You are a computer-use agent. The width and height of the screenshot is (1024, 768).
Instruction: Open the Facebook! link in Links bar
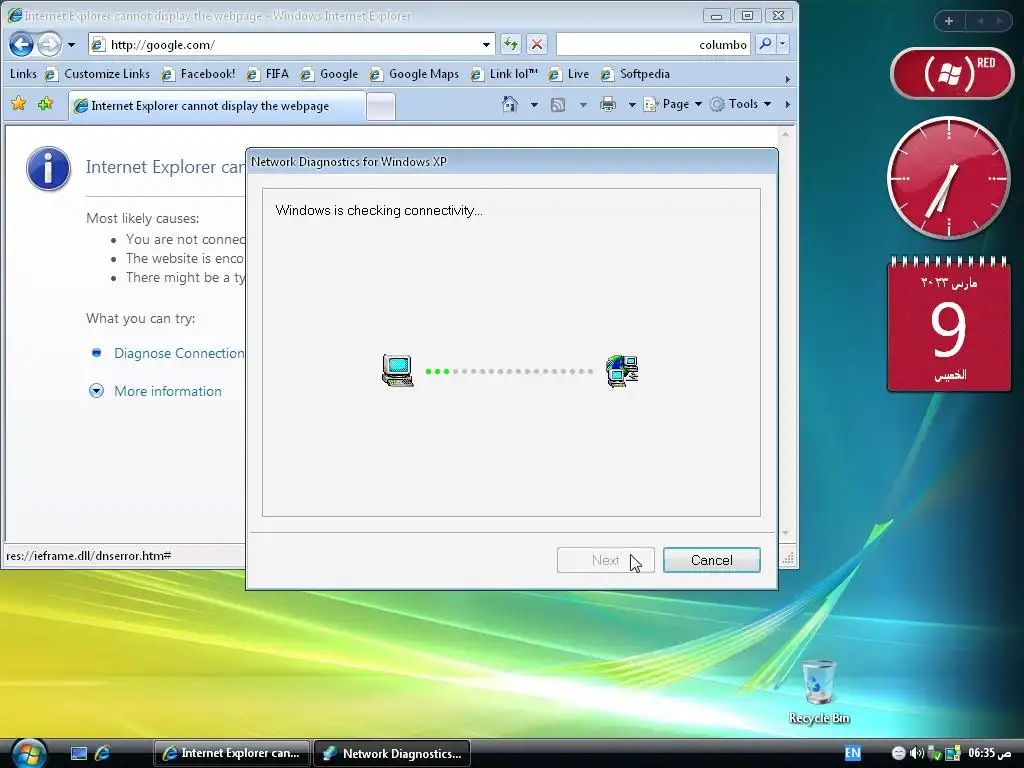(199, 74)
